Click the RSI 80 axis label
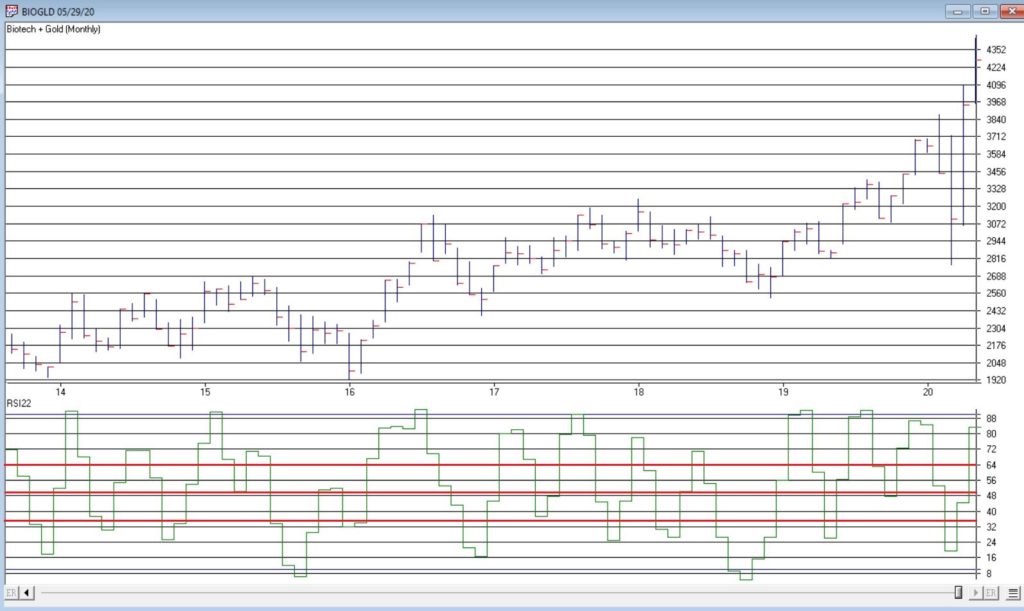 991,434
